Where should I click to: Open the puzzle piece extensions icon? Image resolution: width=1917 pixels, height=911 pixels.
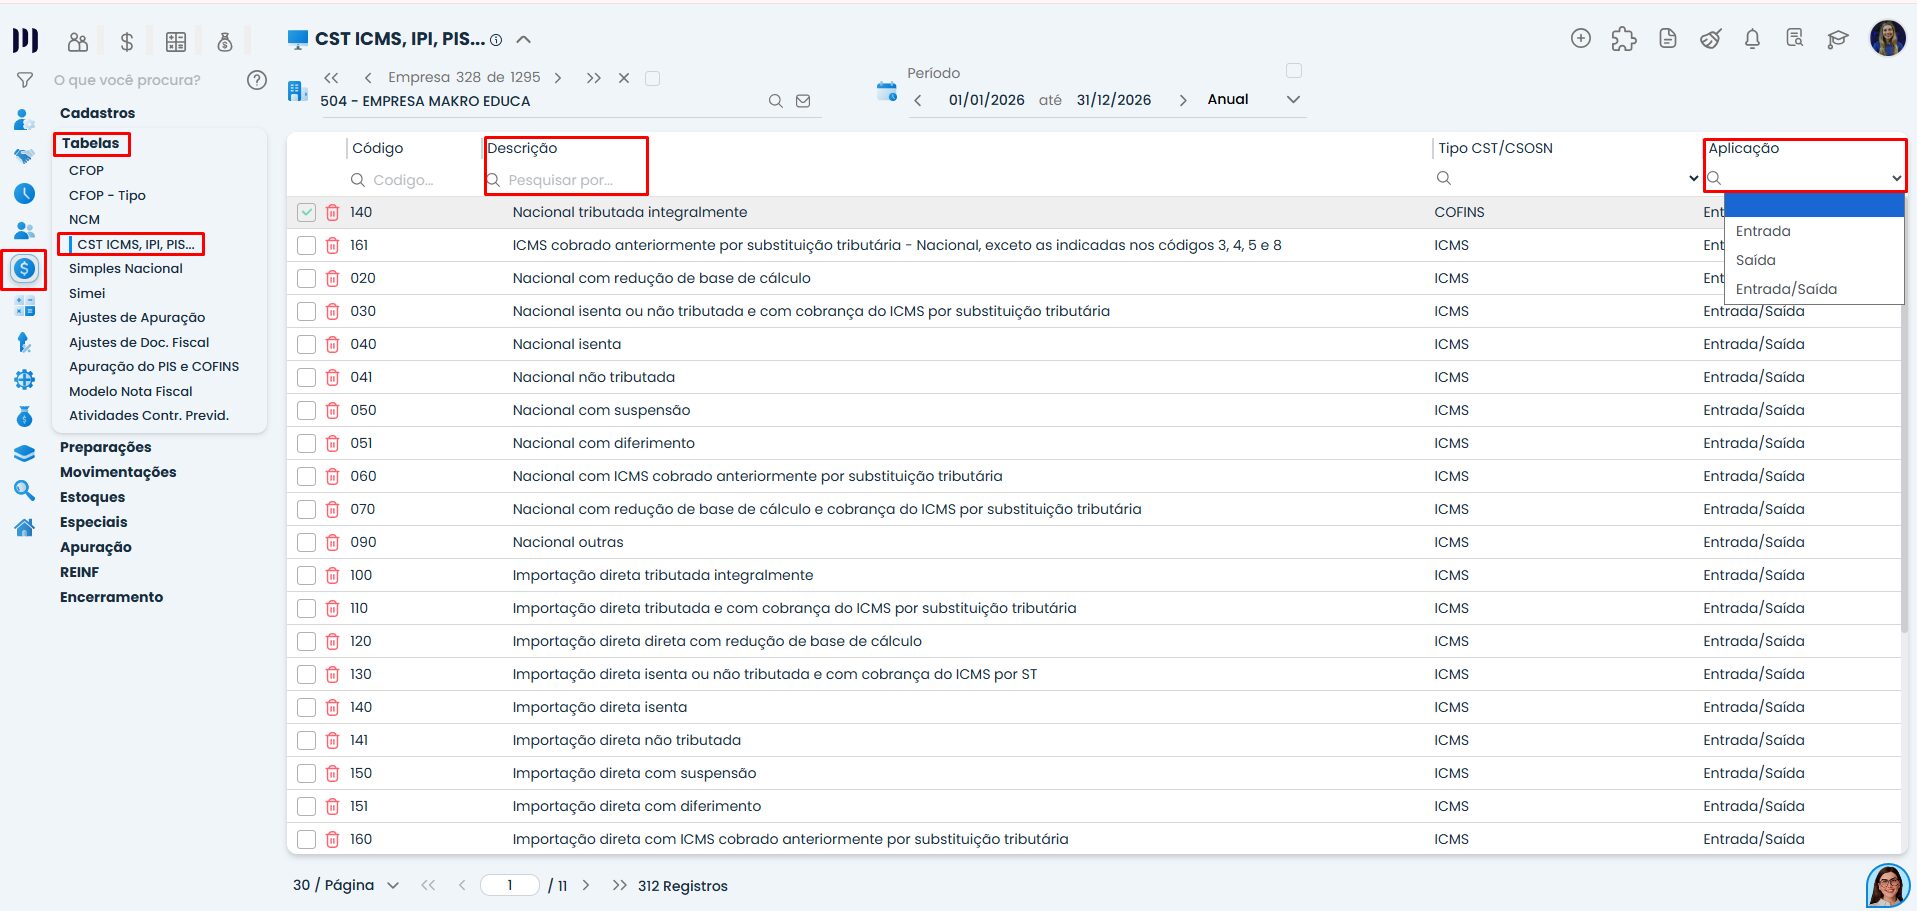1624,39
